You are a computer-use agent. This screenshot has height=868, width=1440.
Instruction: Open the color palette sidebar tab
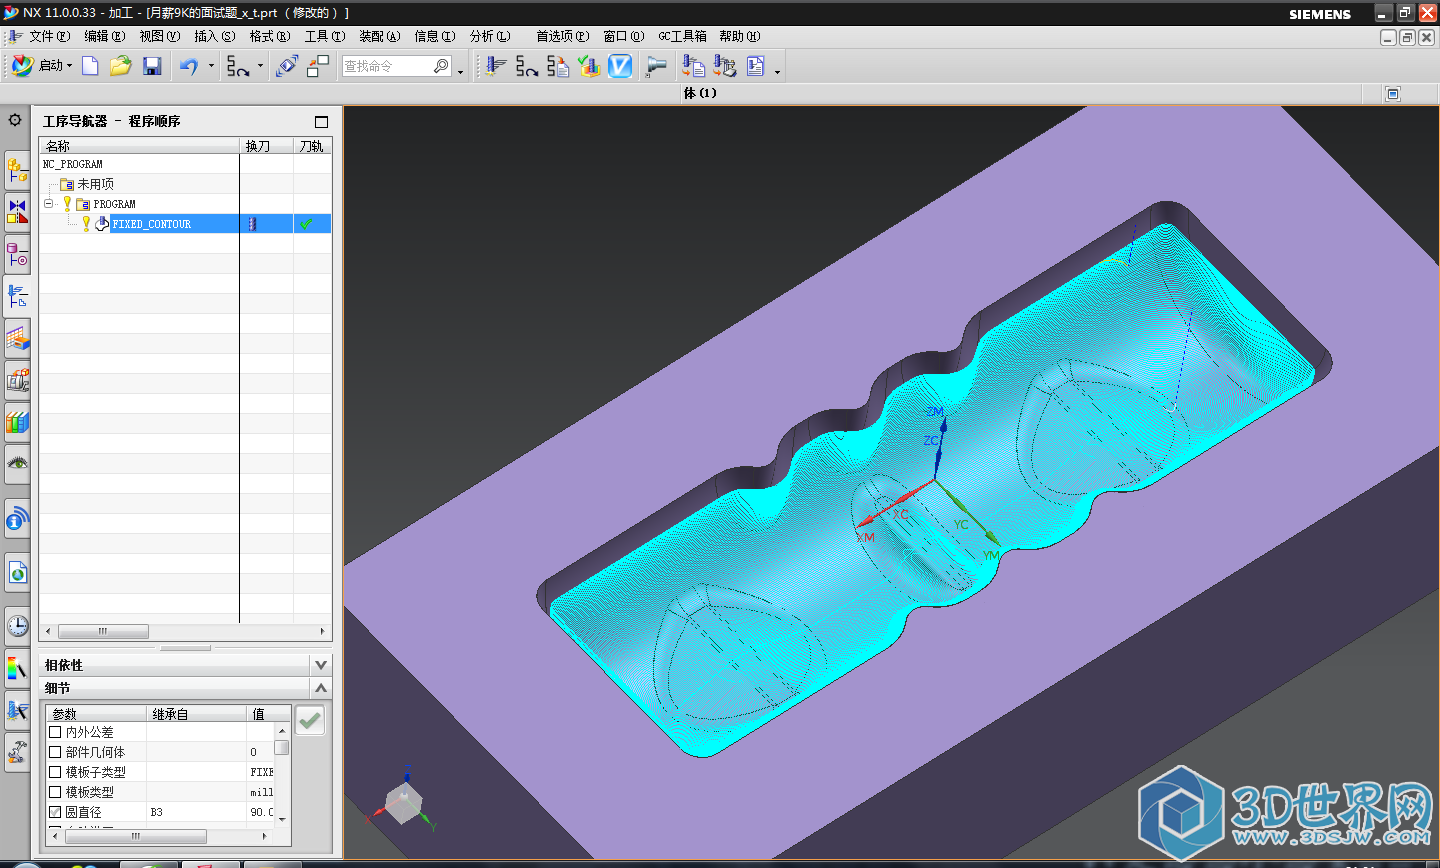tap(17, 667)
